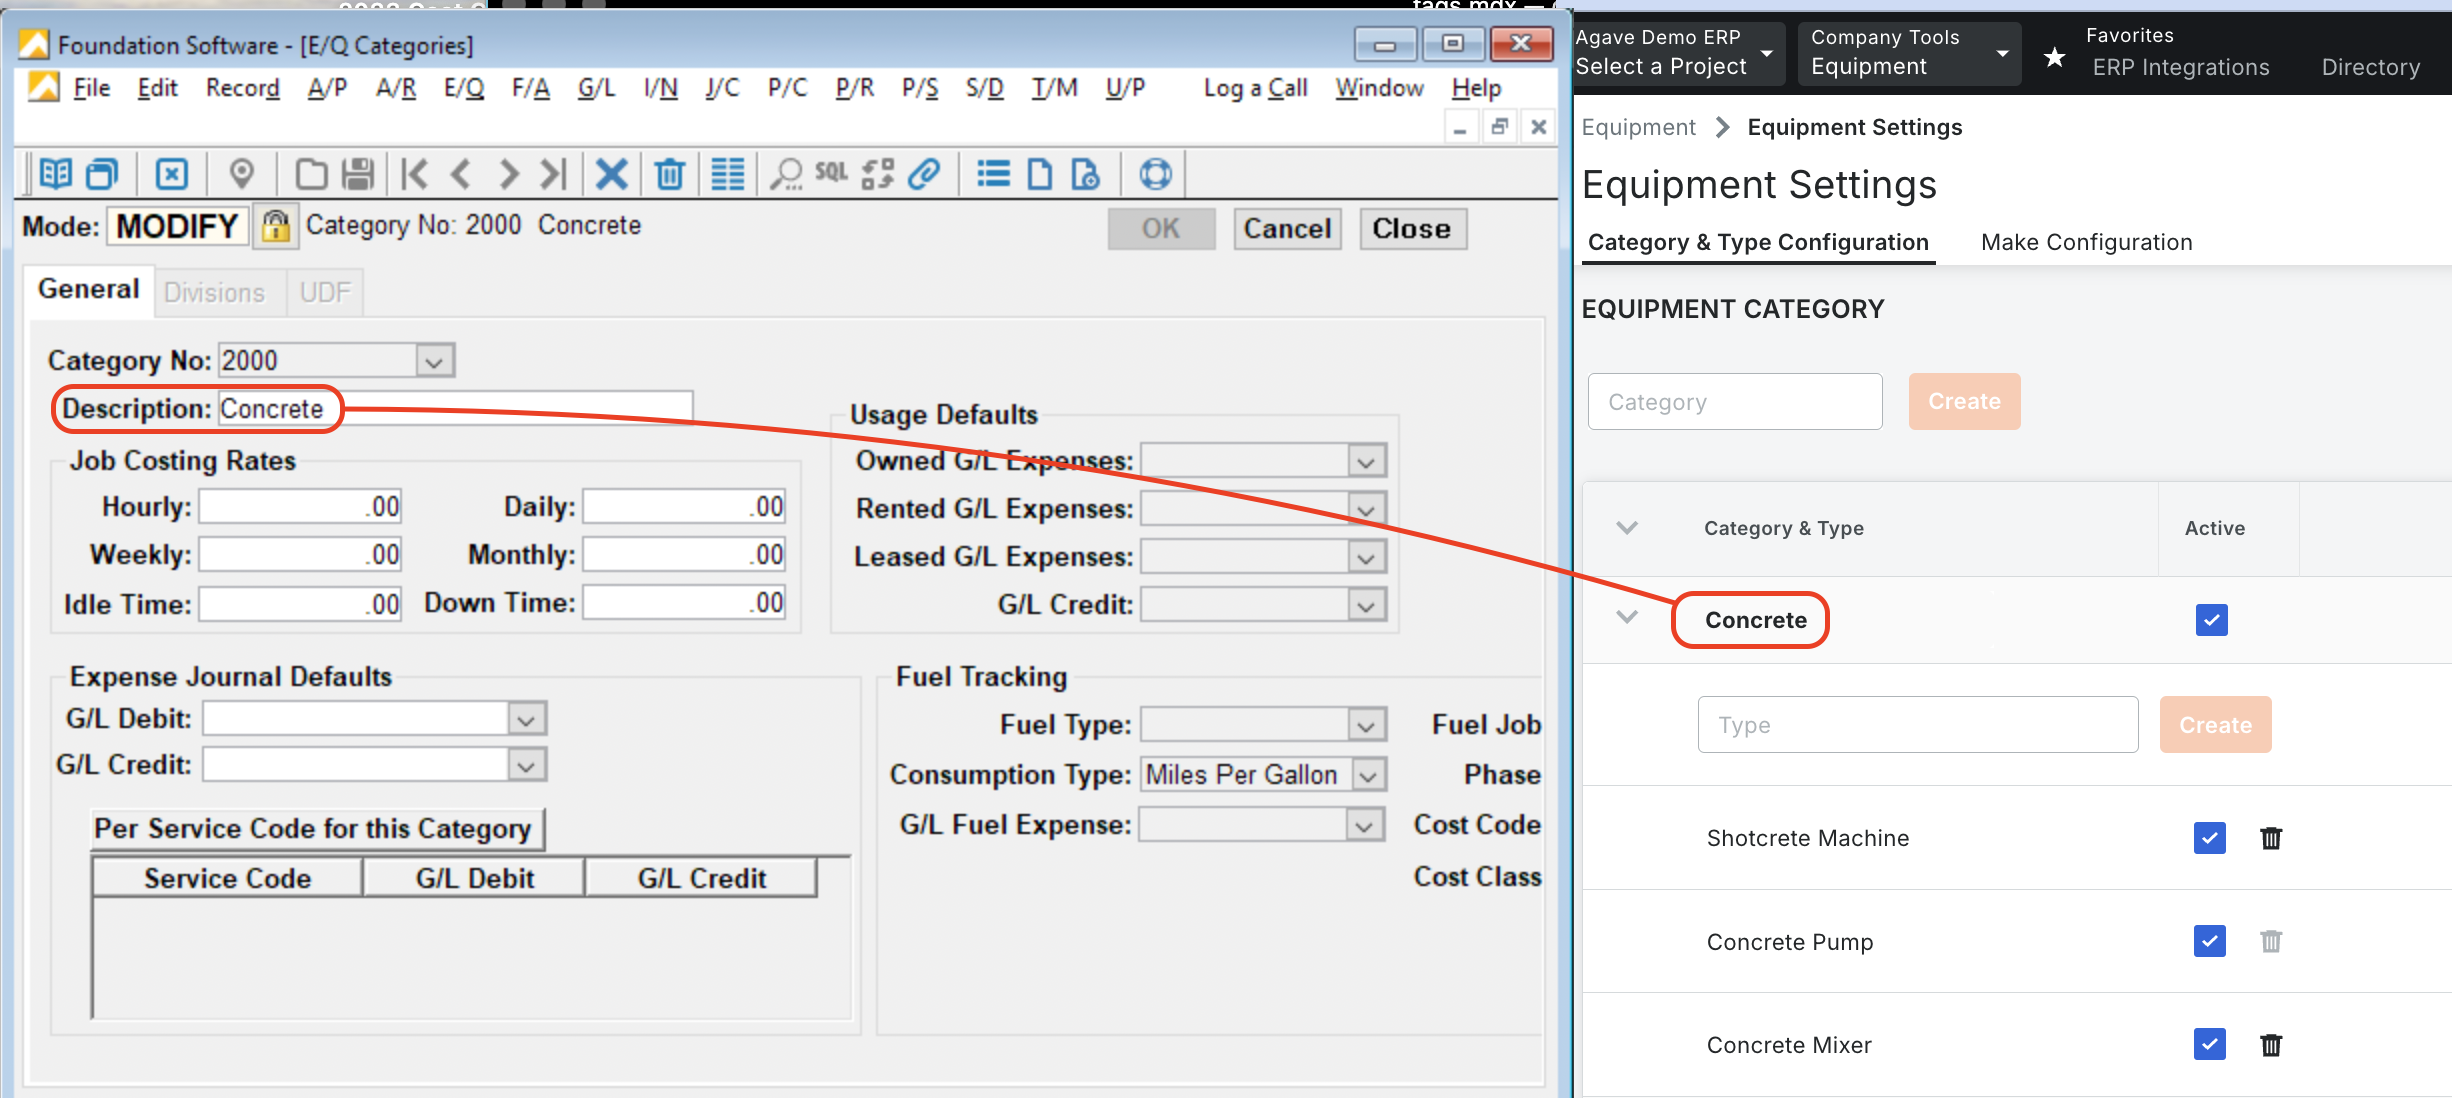This screenshot has width=2452, height=1098.
Task: Toggle Active checkbox for Concrete Pump
Action: (x=2209, y=941)
